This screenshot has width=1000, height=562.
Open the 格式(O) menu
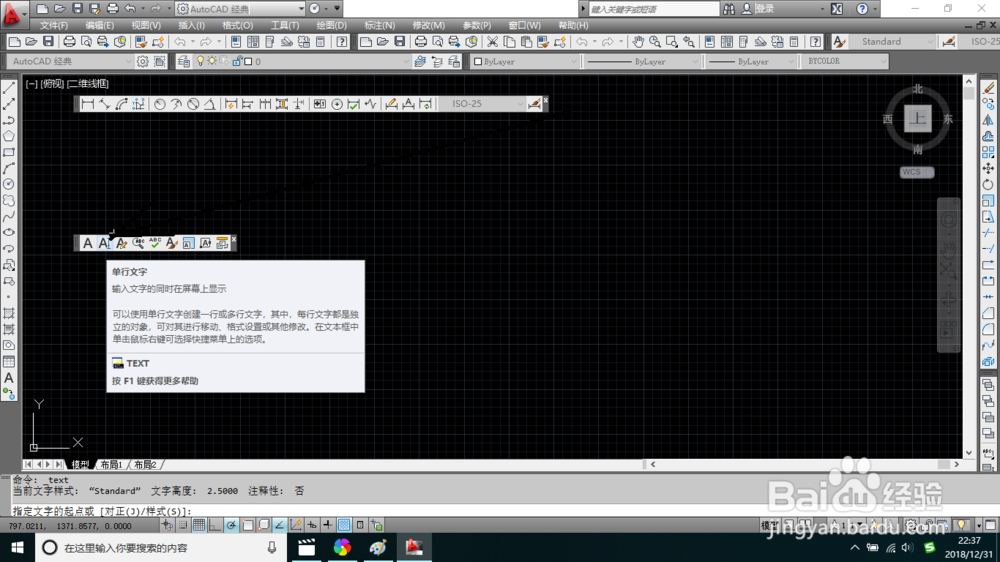[x=237, y=26]
